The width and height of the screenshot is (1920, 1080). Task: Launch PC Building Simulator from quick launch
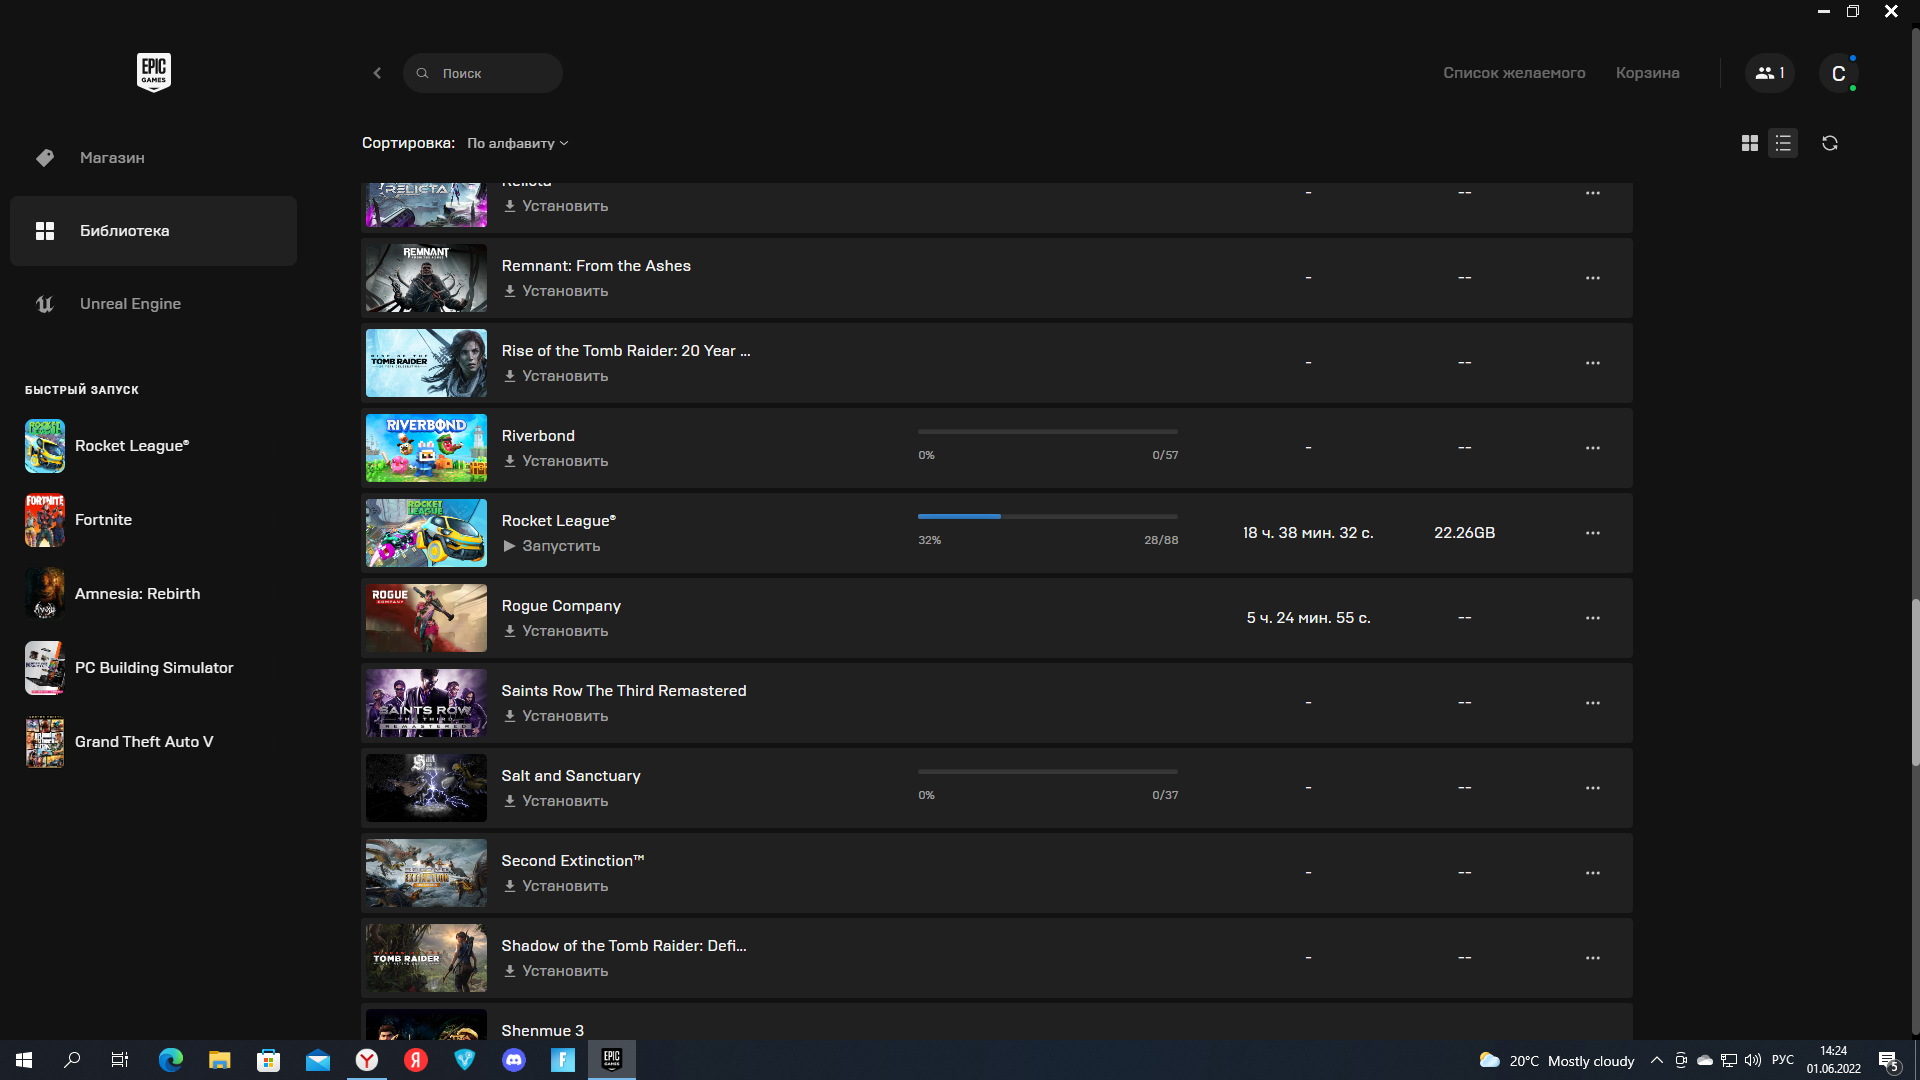tap(130, 668)
